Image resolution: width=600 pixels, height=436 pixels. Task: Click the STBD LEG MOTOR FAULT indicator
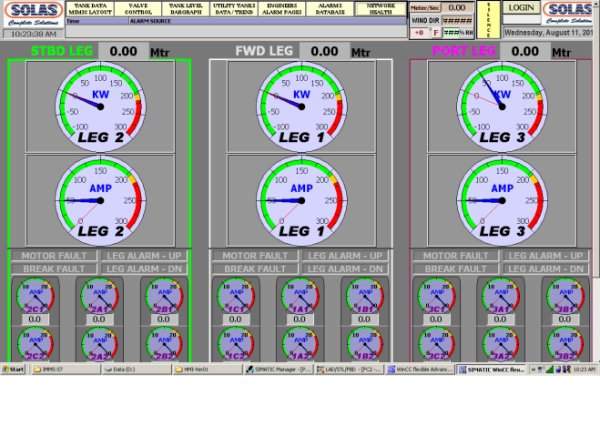click(x=57, y=256)
